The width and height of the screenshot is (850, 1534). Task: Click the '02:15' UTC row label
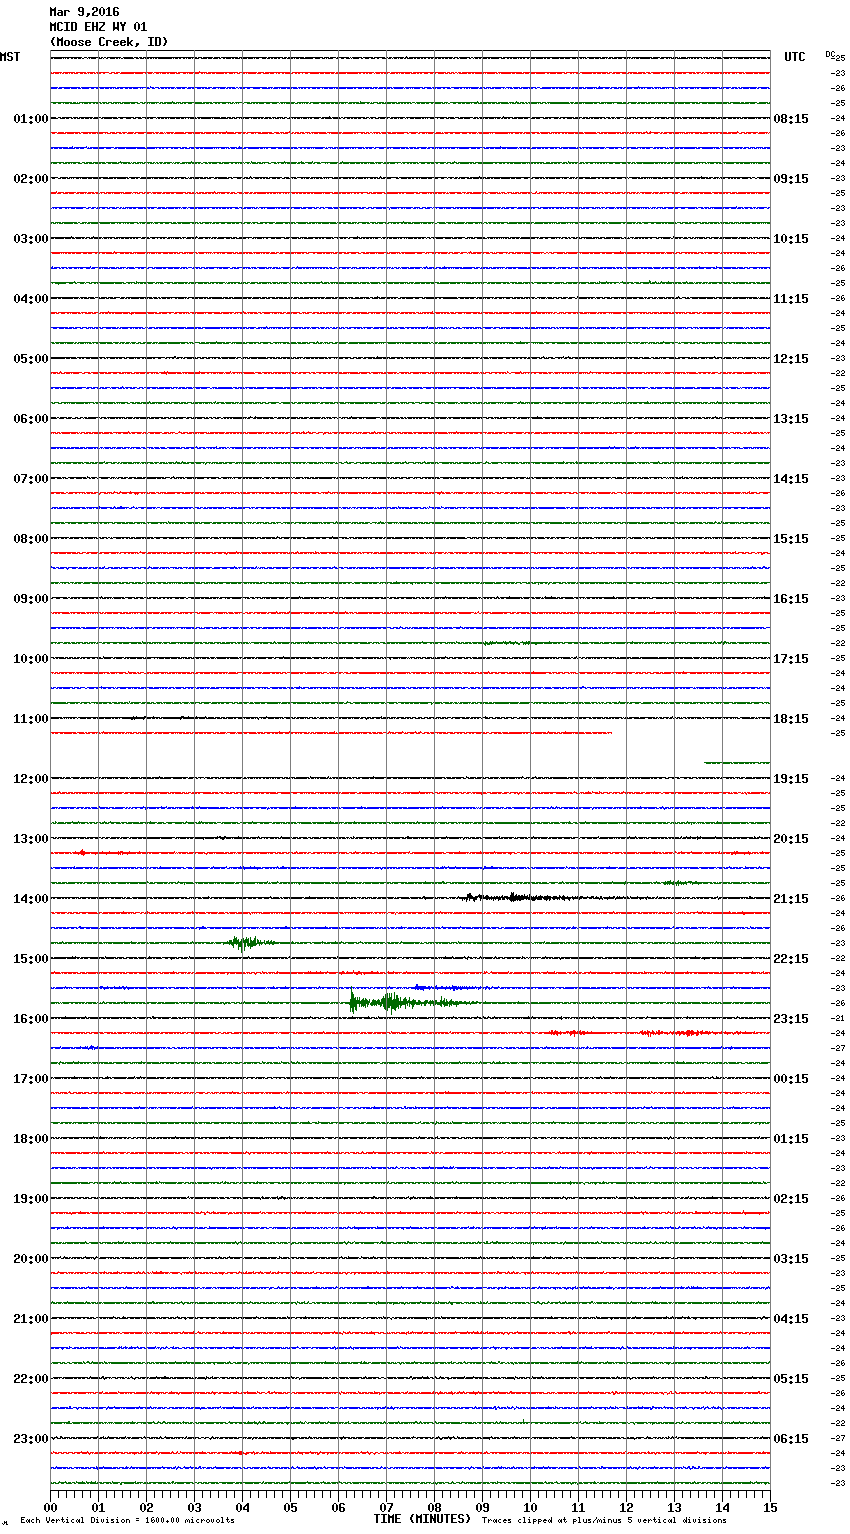tap(791, 1199)
